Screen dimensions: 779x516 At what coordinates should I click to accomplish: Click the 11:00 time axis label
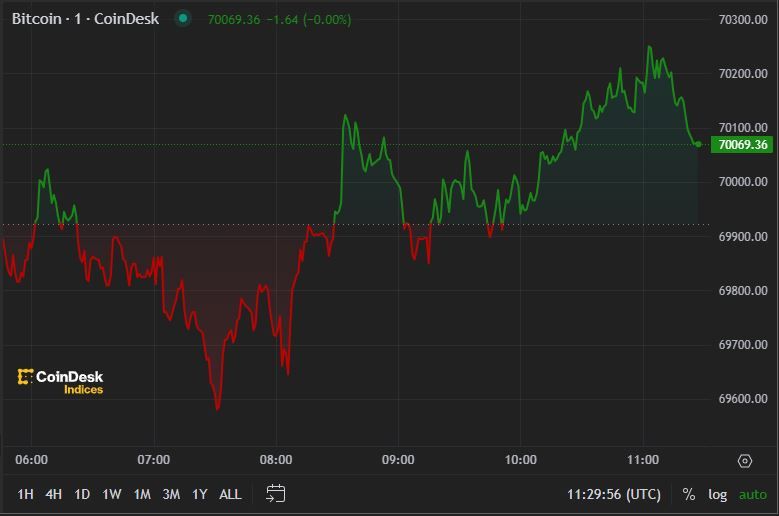pyautogui.click(x=643, y=460)
